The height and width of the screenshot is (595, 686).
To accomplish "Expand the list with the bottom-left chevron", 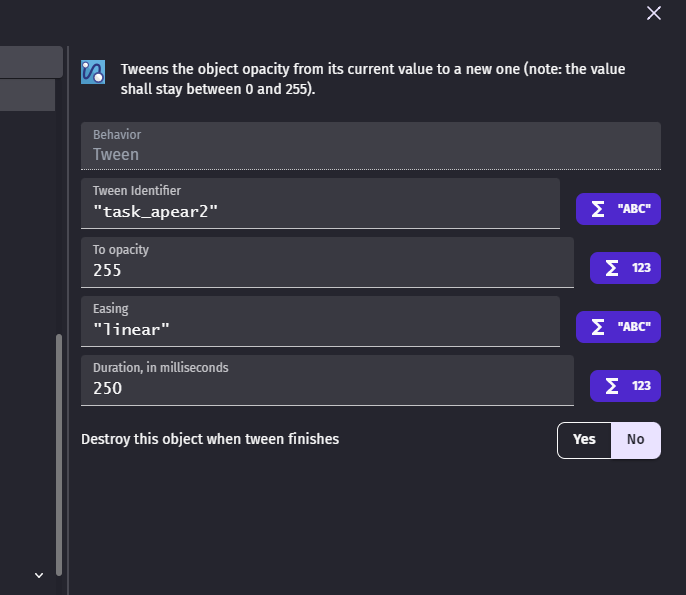I will click(x=39, y=575).
